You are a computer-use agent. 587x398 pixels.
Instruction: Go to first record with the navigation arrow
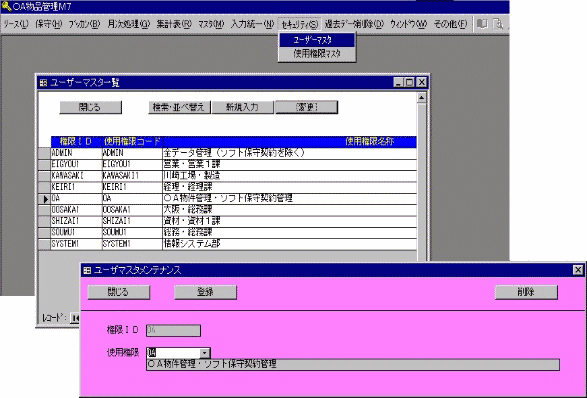pyautogui.click(x=75, y=318)
